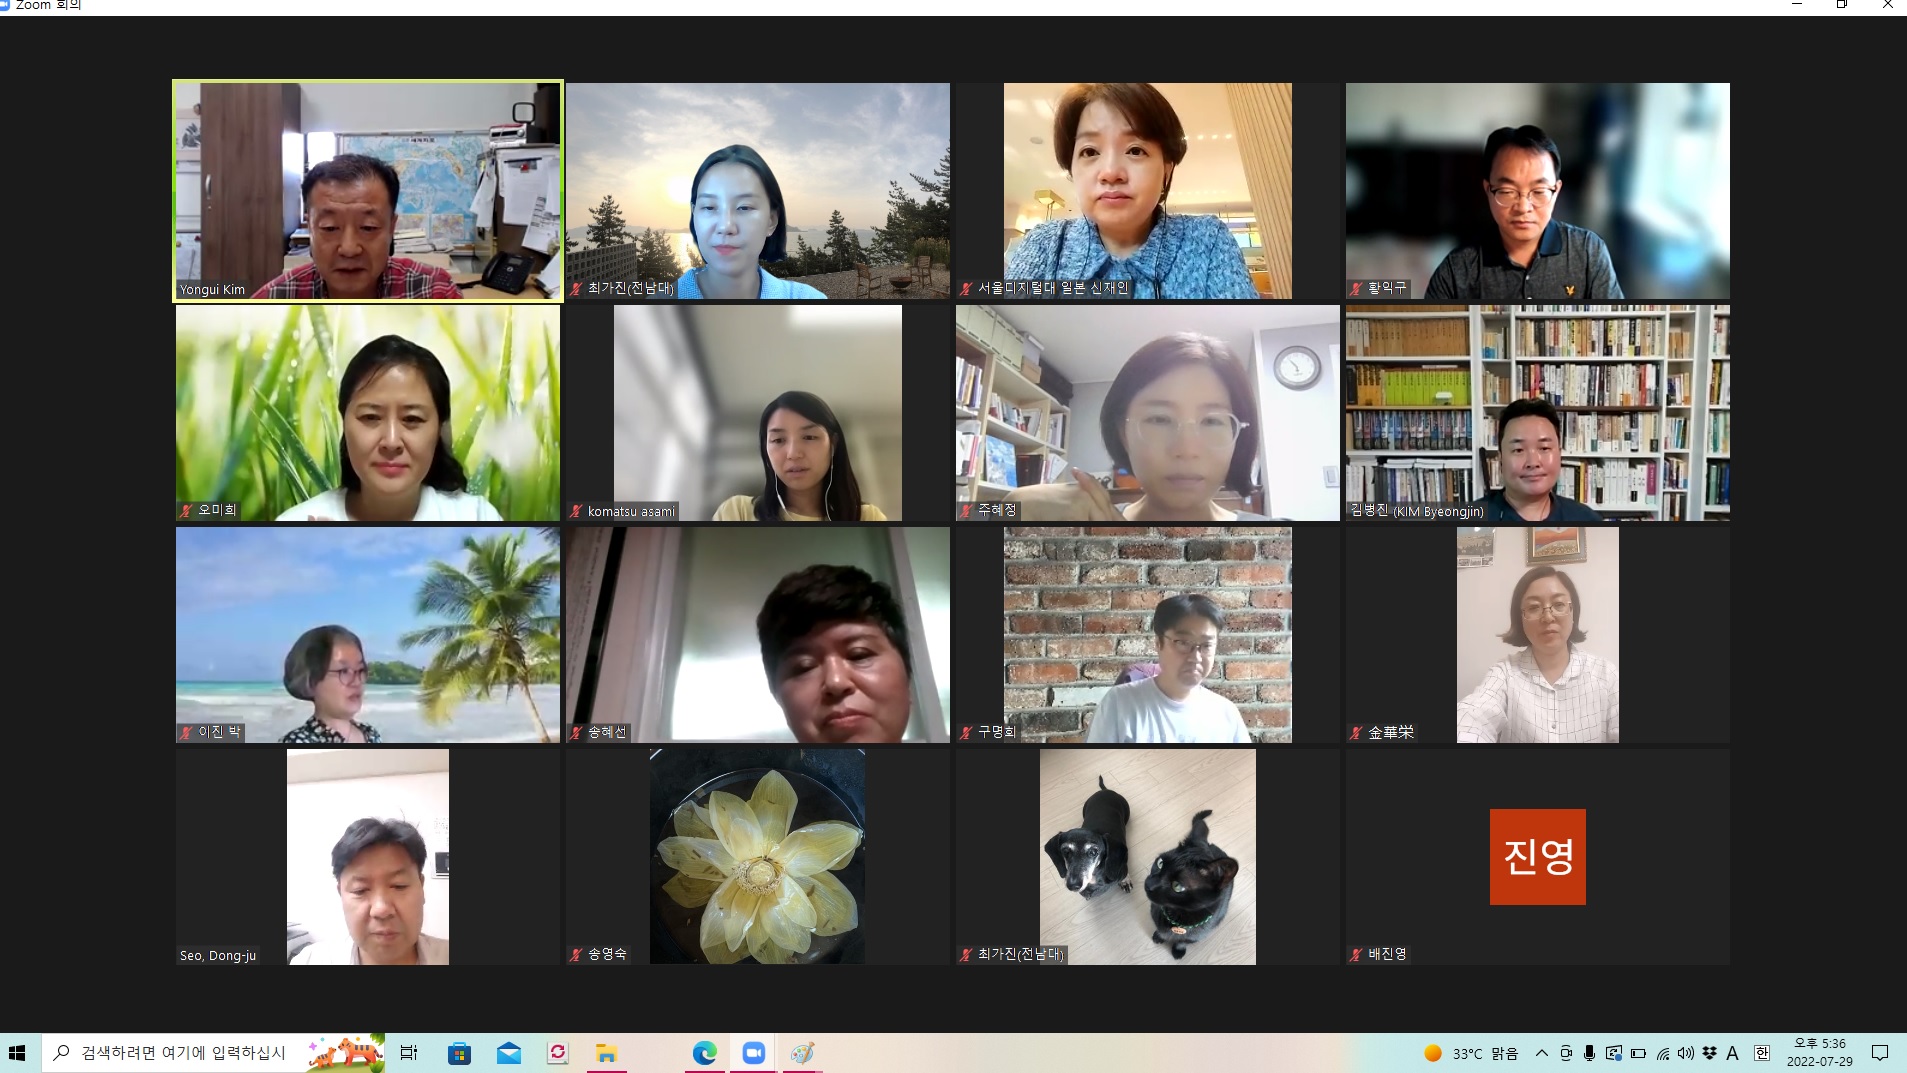This screenshot has height=1073, width=1907.
Task: Select Yongui Kim's video tile
Action: coord(368,190)
